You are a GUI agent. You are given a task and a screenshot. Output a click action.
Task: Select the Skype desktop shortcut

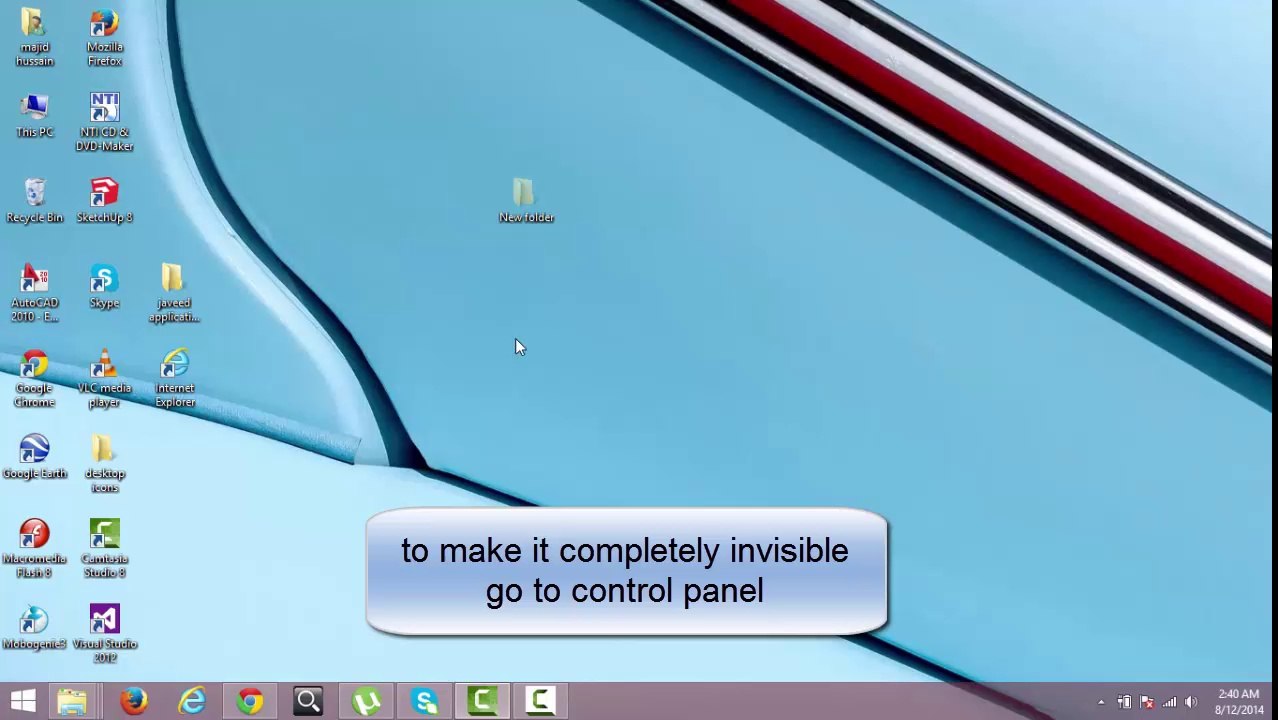104,287
